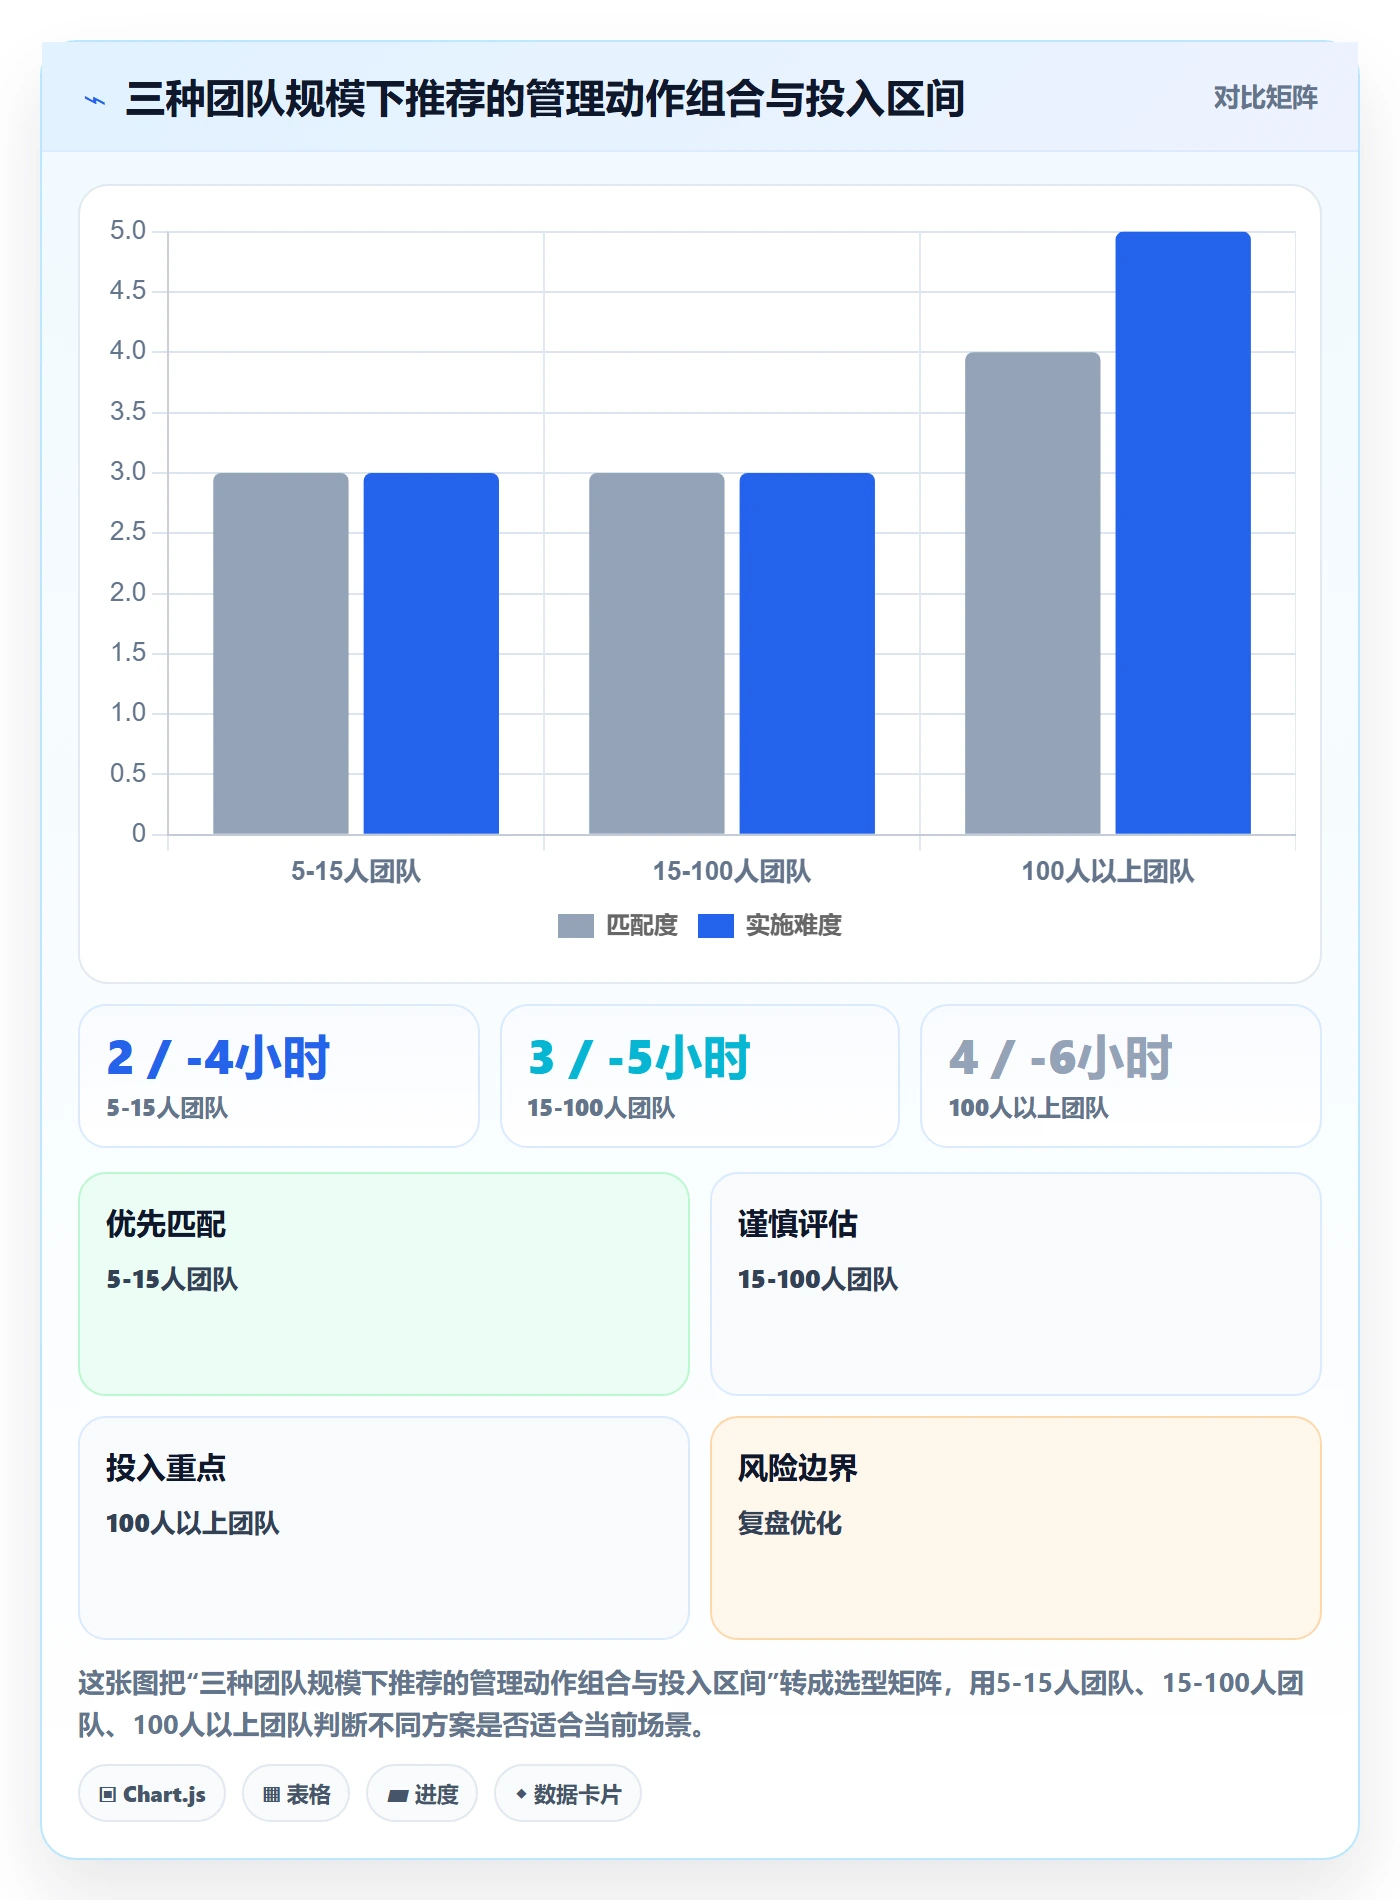The image size is (1400, 1900).
Task: Click the 对比矩阵 label in the header
Action: 1265,98
